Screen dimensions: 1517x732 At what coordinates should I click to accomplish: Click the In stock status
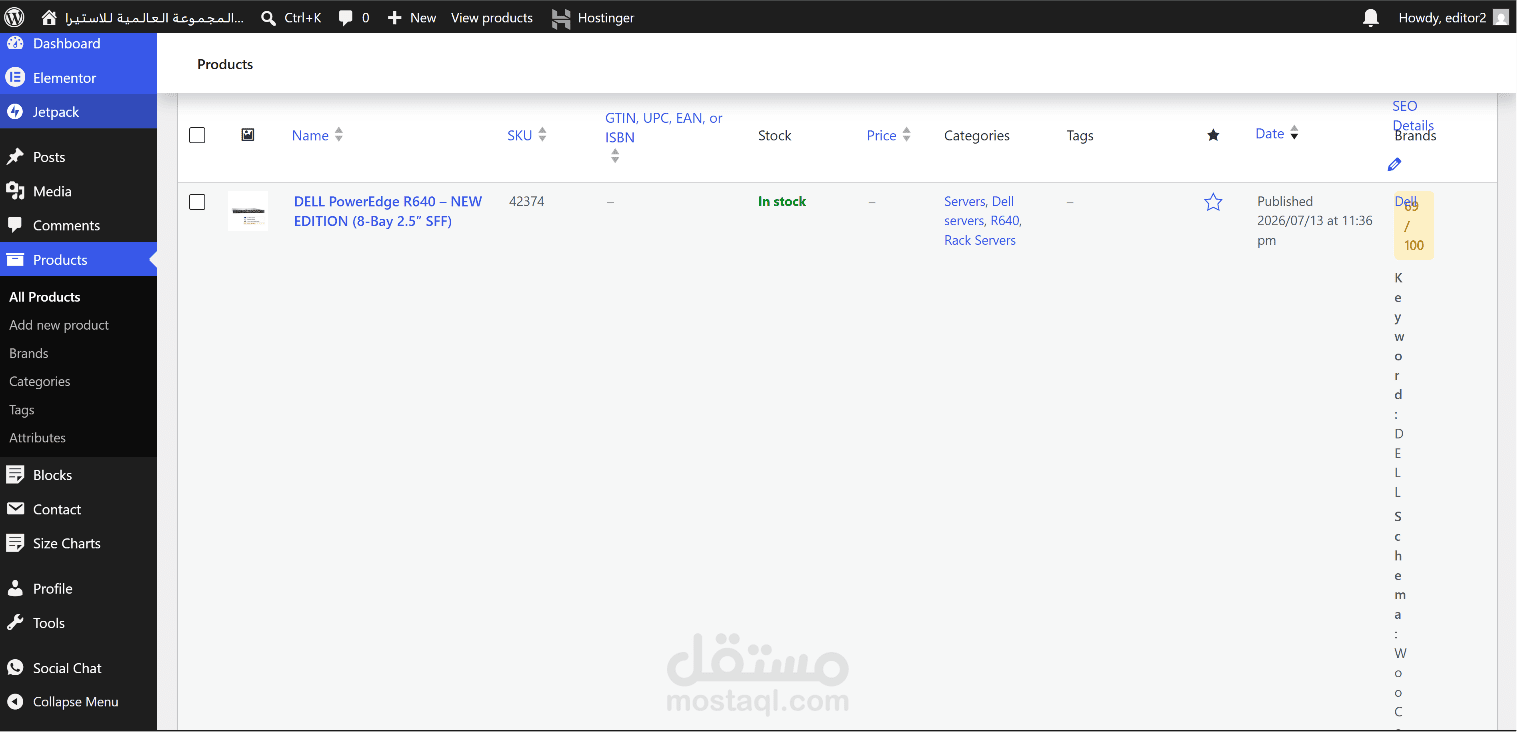[x=782, y=201]
